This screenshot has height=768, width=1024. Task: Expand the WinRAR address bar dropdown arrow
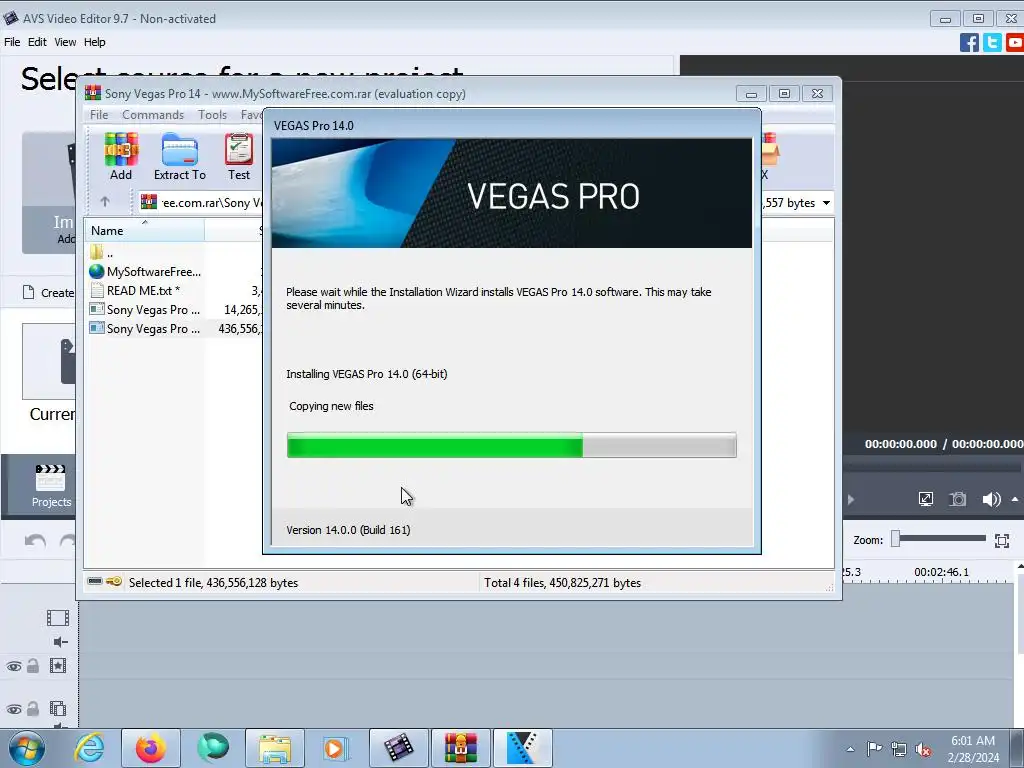826,203
